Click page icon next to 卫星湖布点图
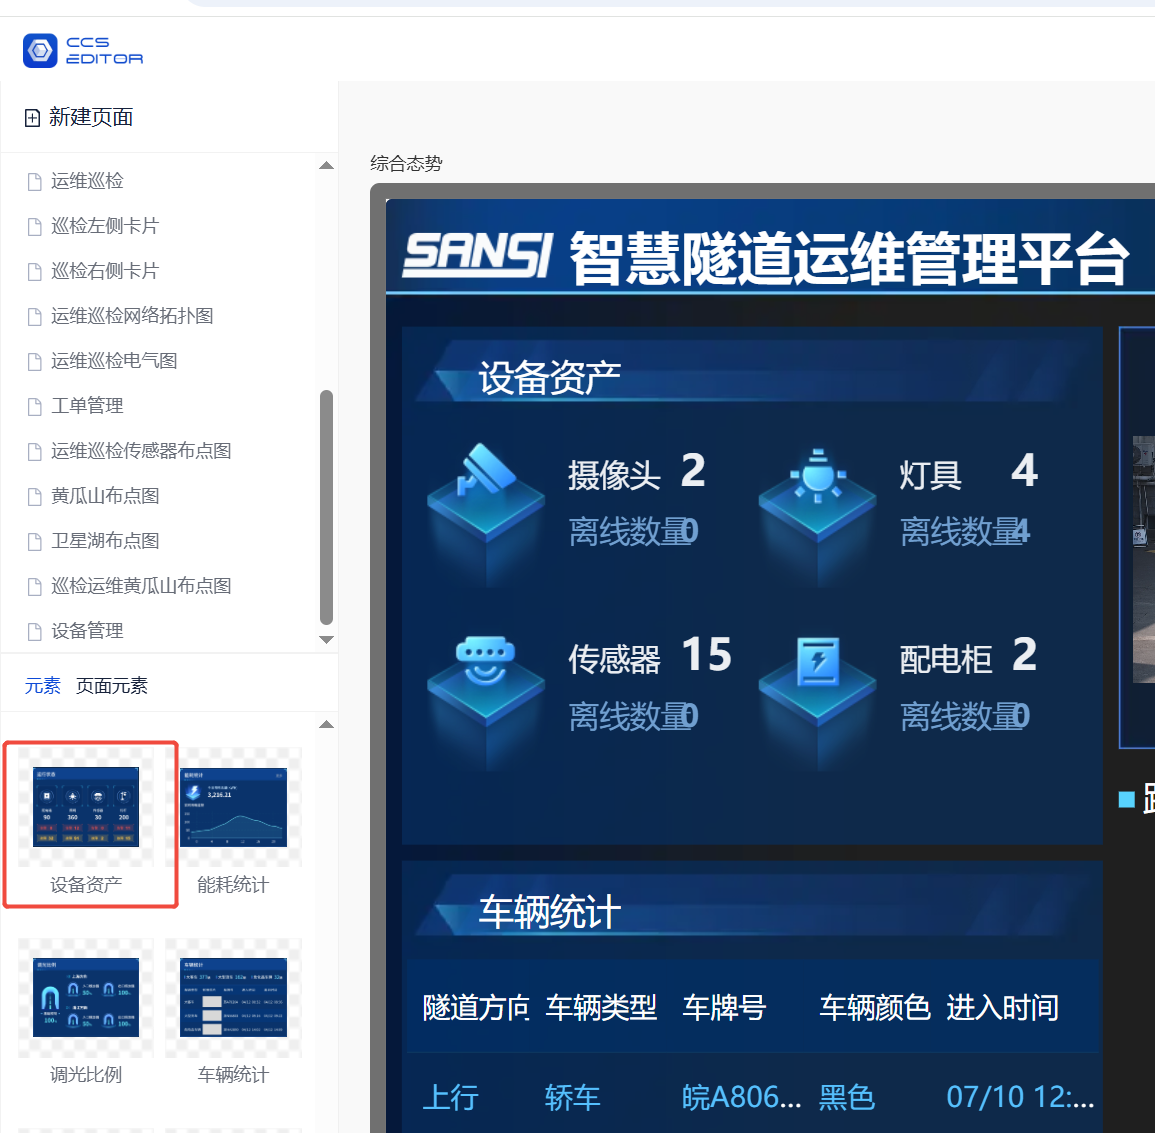The height and width of the screenshot is (1133, 1155). [35, 541]
